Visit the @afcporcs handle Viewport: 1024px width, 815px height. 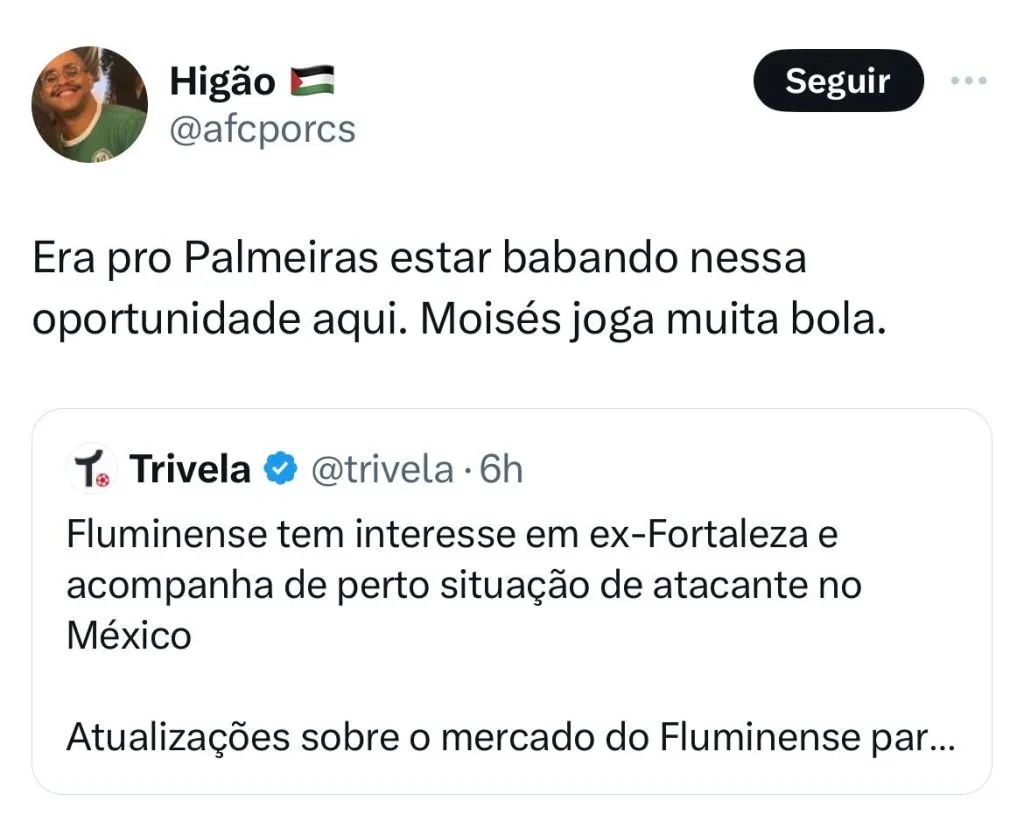[x=262, y=129]
